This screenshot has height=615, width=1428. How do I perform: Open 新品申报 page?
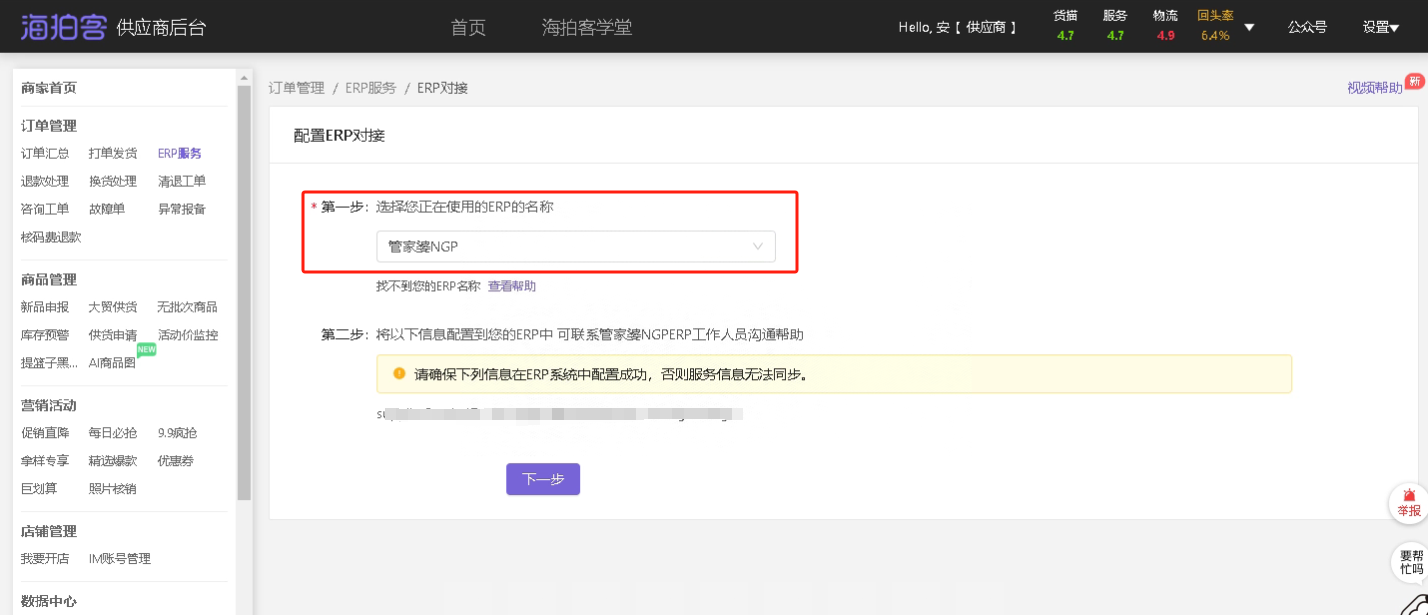pyautogui.click(x=45, y=307)
